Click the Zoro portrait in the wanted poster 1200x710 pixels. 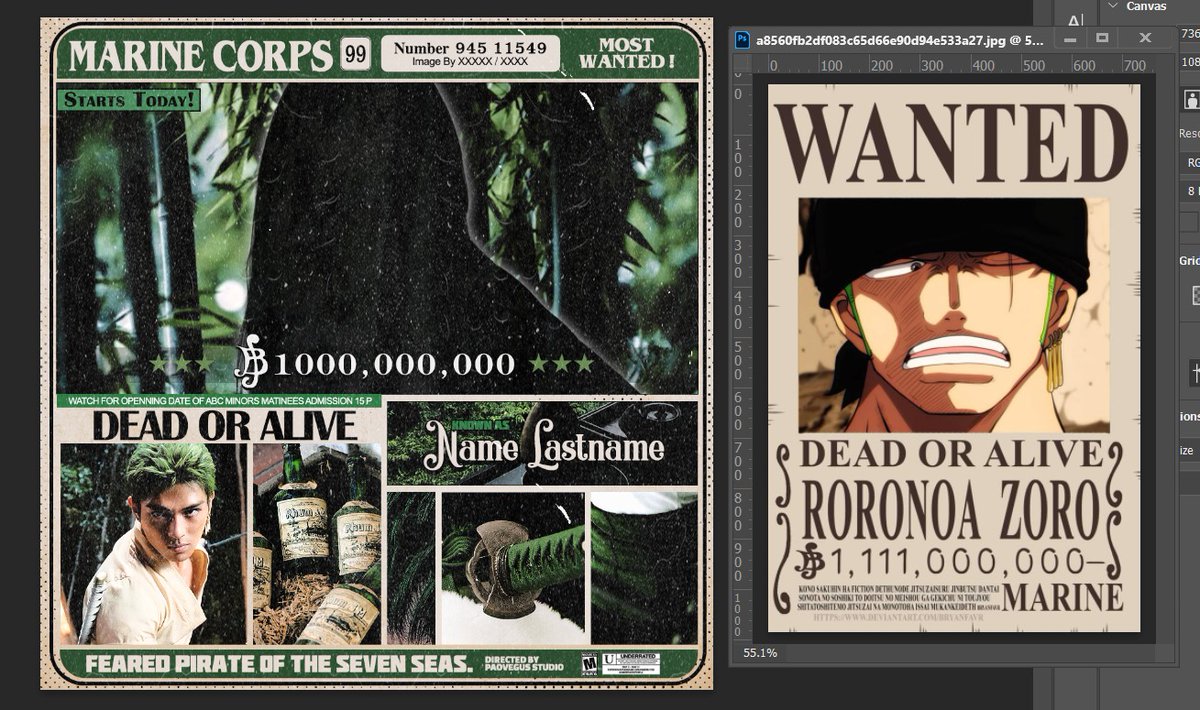(x=954, y=315)
